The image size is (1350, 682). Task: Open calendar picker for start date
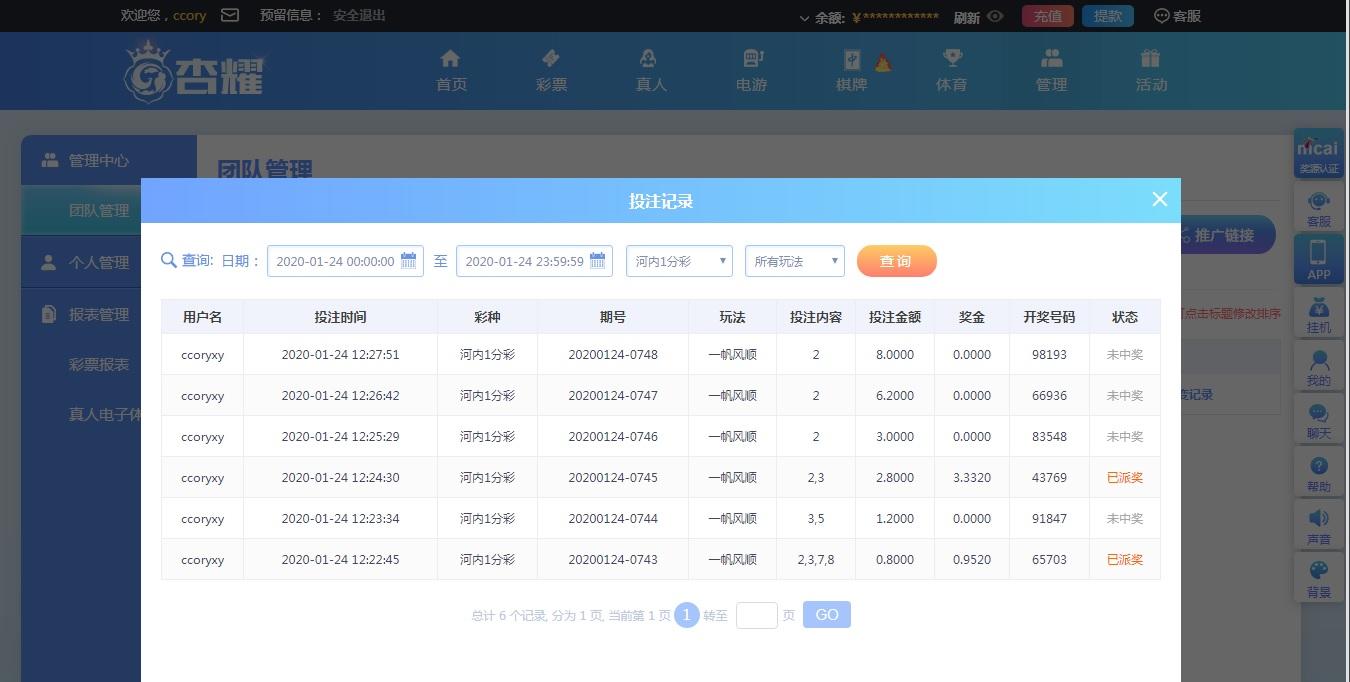[408, 261]
